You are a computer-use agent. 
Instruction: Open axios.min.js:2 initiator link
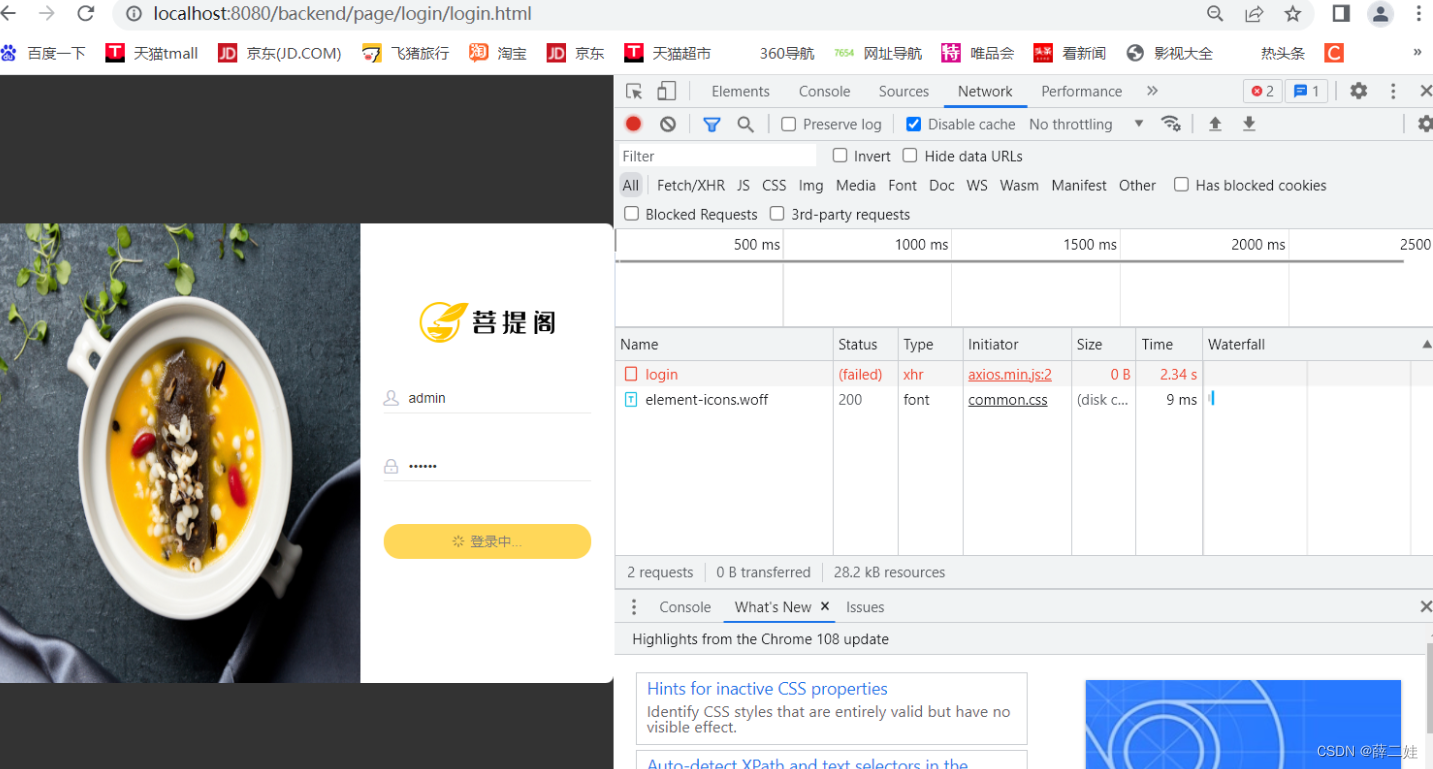click(1010, 374)
